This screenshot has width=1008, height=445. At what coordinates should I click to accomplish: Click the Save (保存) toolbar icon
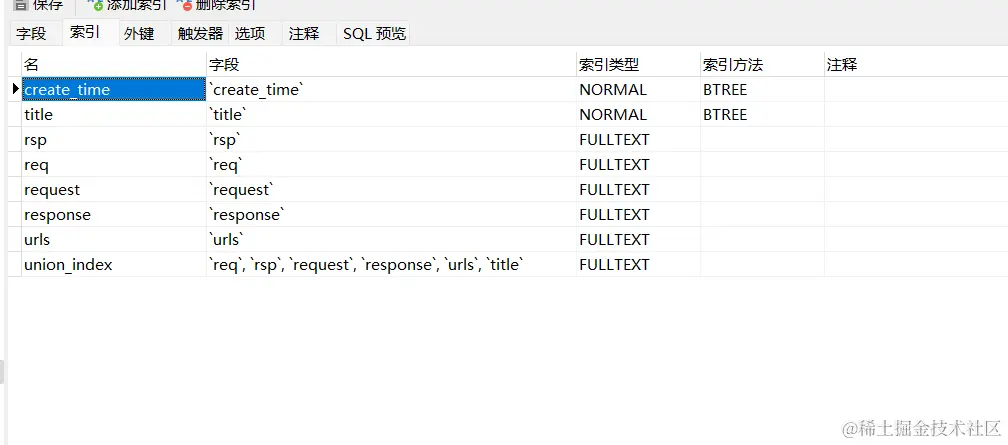pyautogui.click(x=20, y=5)
